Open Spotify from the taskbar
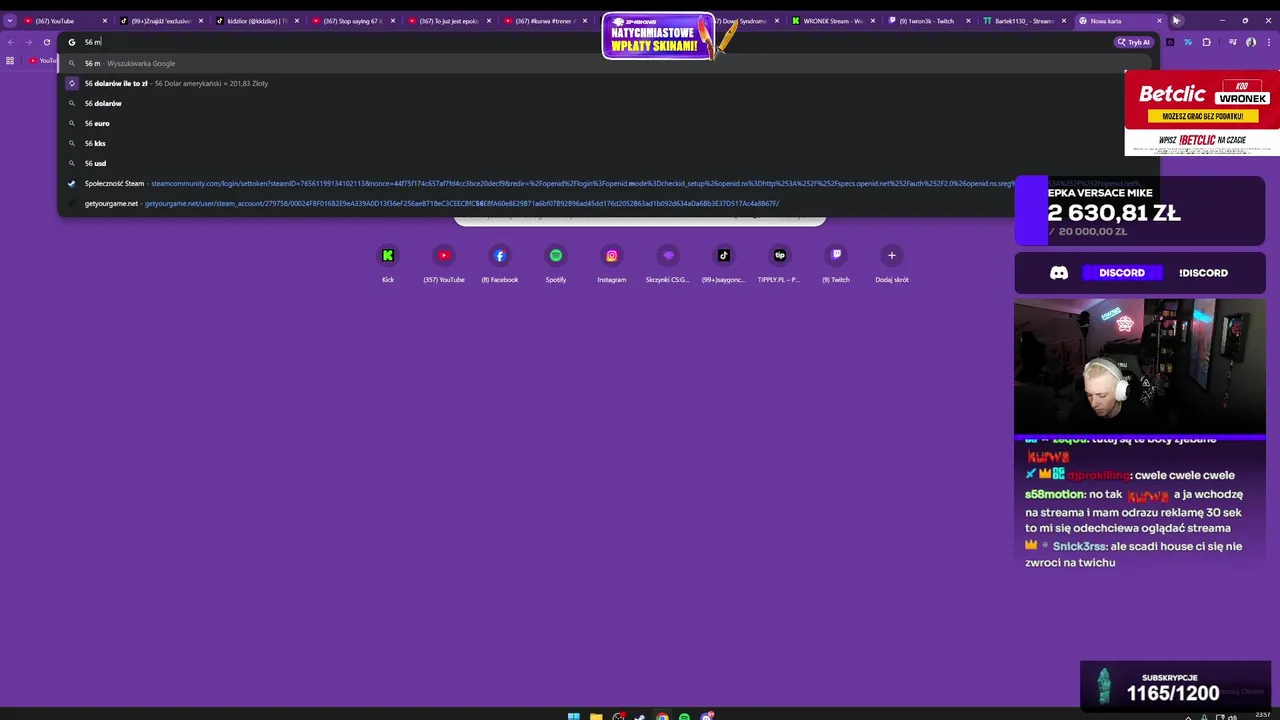 (x=684, y=717)
